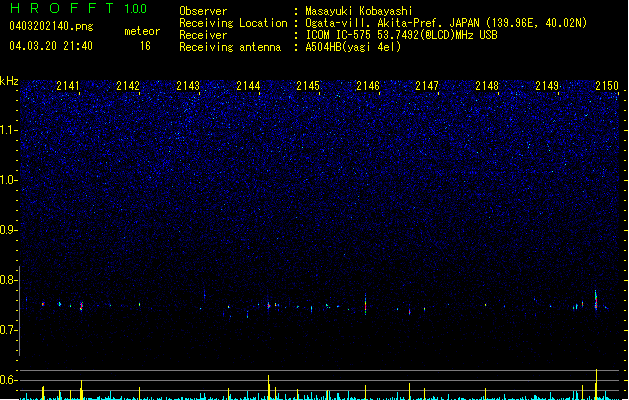Click the red meteor echo at 2146
Viewport: 629px width, 400px height.
click(x=365, y=305)
